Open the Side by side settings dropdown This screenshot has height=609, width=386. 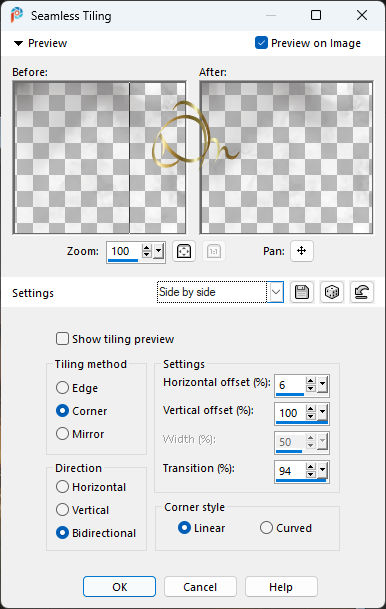coord(275,292)
